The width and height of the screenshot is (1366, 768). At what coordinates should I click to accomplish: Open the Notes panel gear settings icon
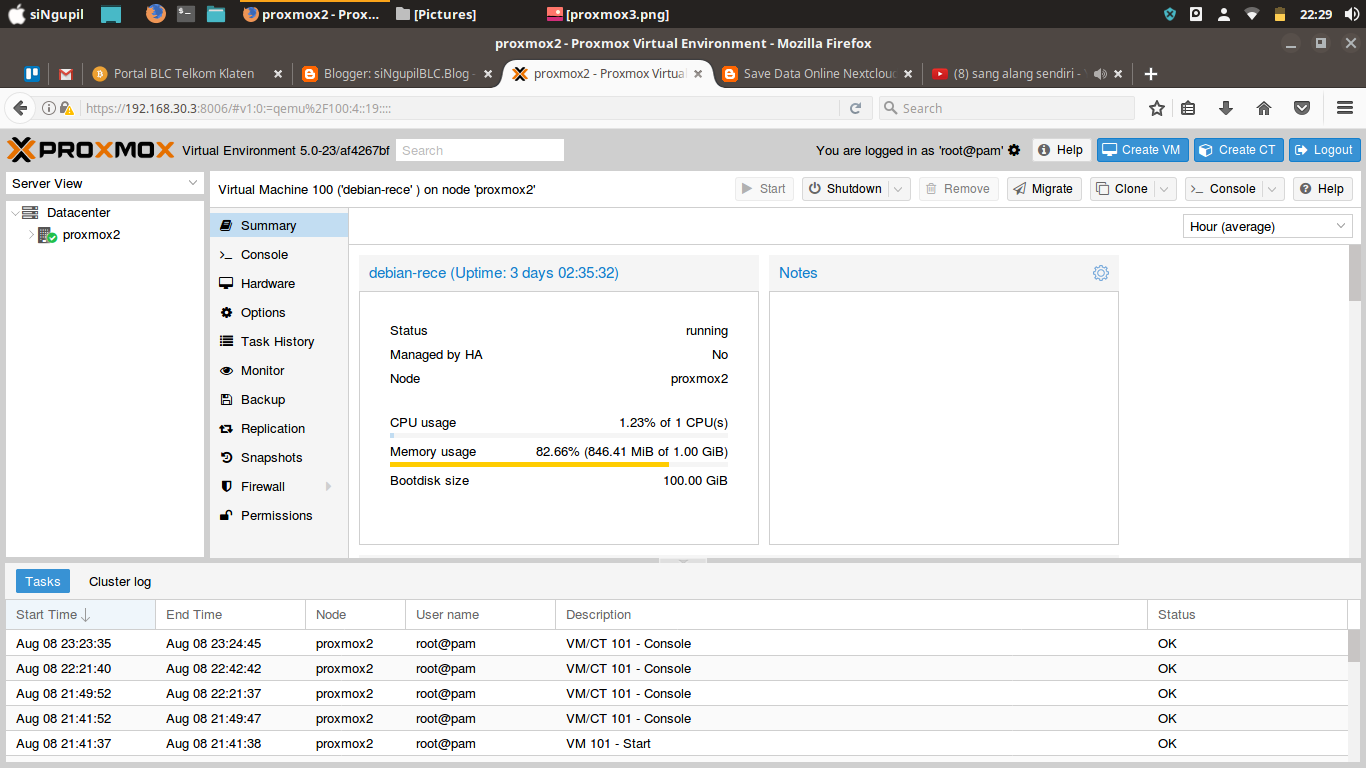coord(1101,273)
